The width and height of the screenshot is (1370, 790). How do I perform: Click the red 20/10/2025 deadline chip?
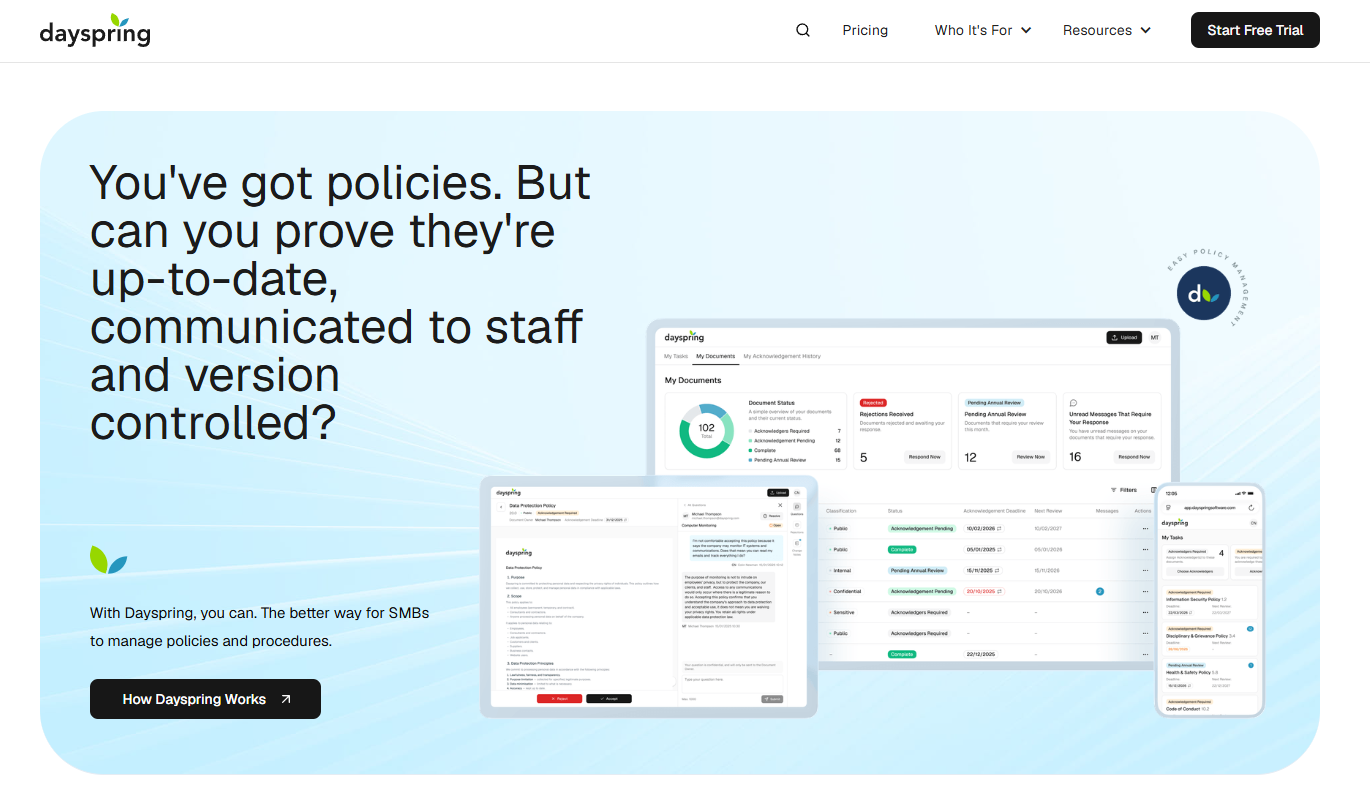coord(983,591)
